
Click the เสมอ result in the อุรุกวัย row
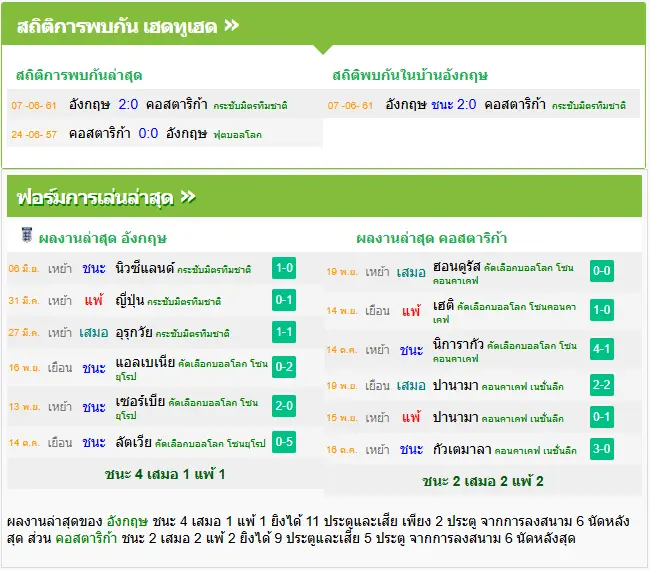point(94,332)
